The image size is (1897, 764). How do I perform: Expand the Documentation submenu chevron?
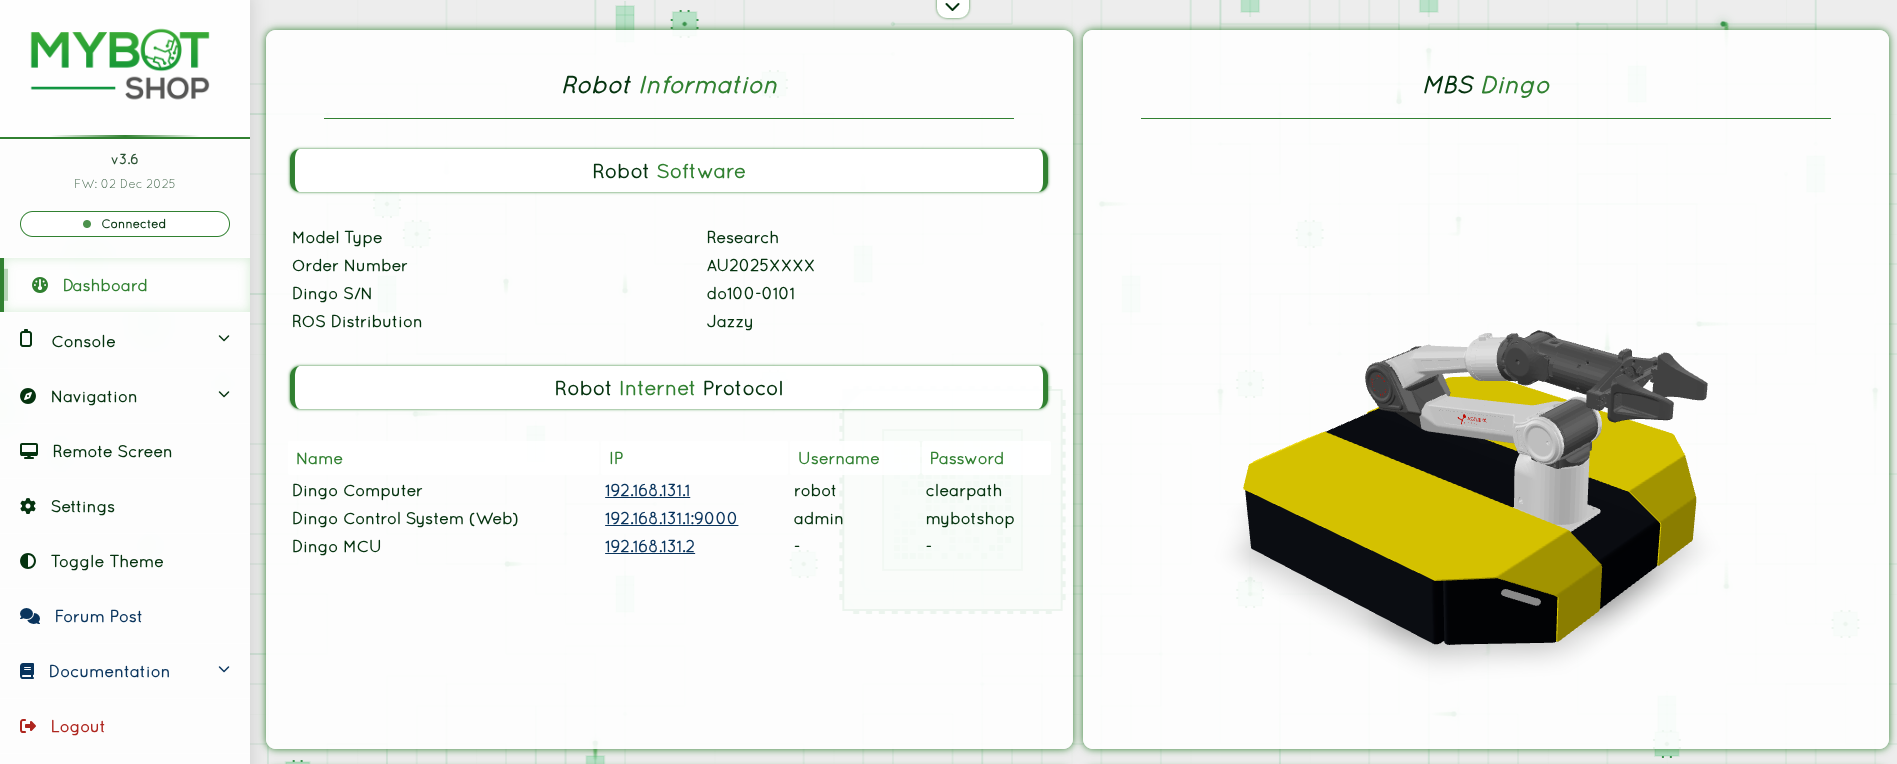coord(224,670)
